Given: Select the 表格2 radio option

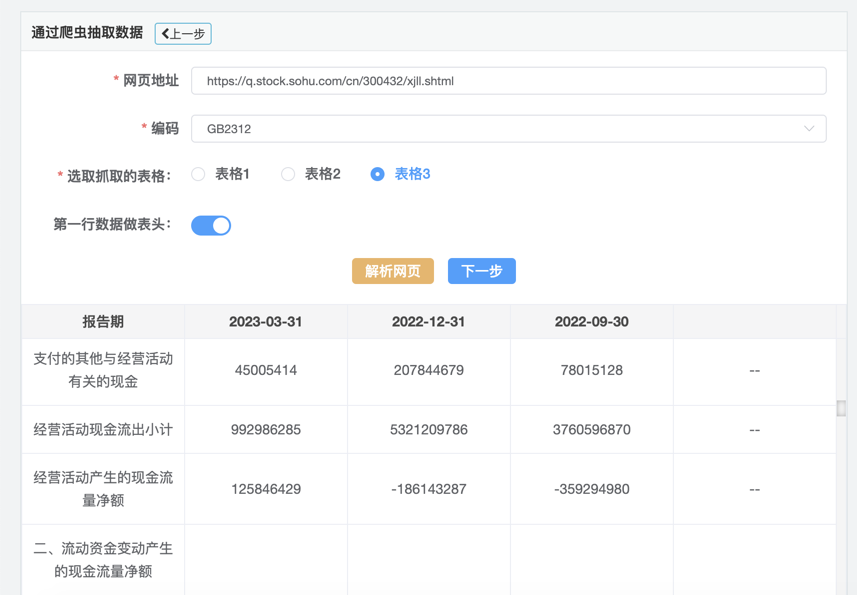Looking at the screenshot, I should pyautogui.click(x=288, y=174).
